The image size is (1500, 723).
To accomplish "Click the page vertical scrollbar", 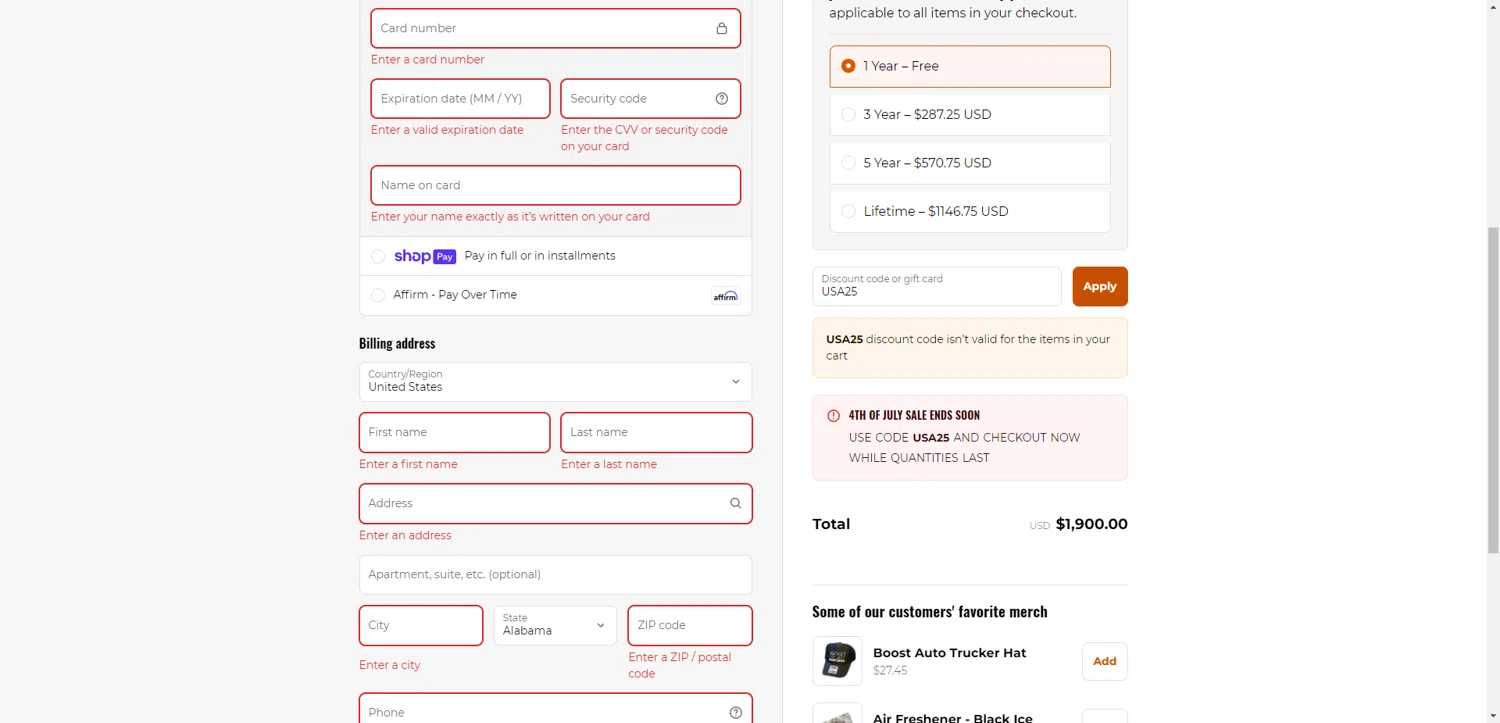I will (1493, 390).
